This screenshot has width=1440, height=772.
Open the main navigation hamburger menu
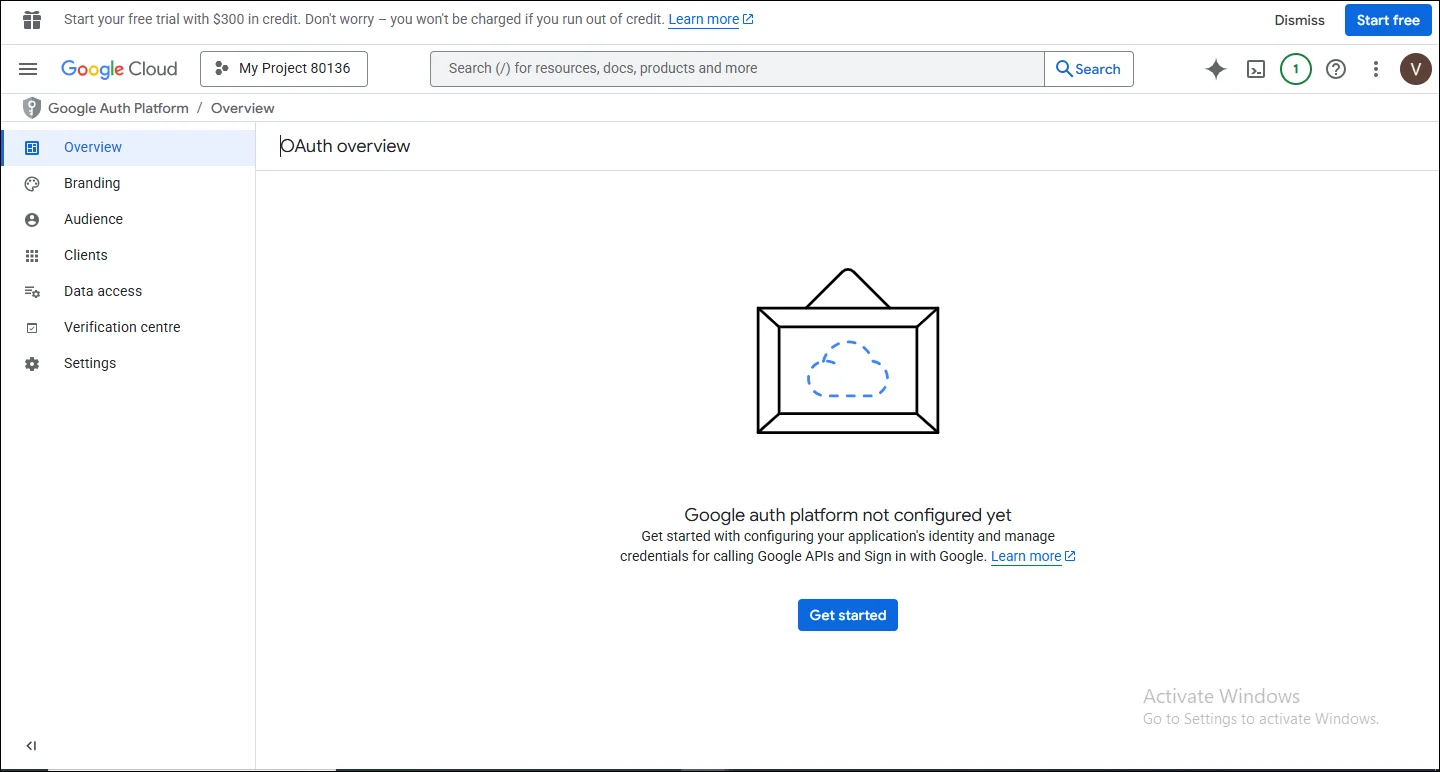tap(28, 69)
